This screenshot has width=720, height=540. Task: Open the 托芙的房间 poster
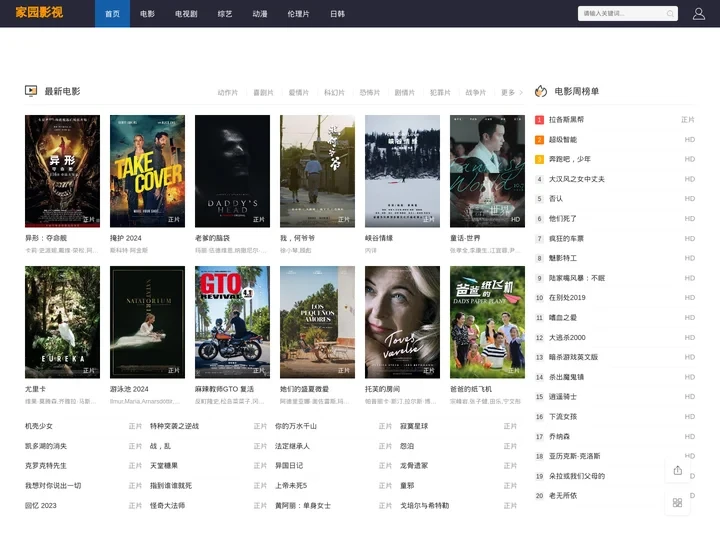click(x=402, y=322)
